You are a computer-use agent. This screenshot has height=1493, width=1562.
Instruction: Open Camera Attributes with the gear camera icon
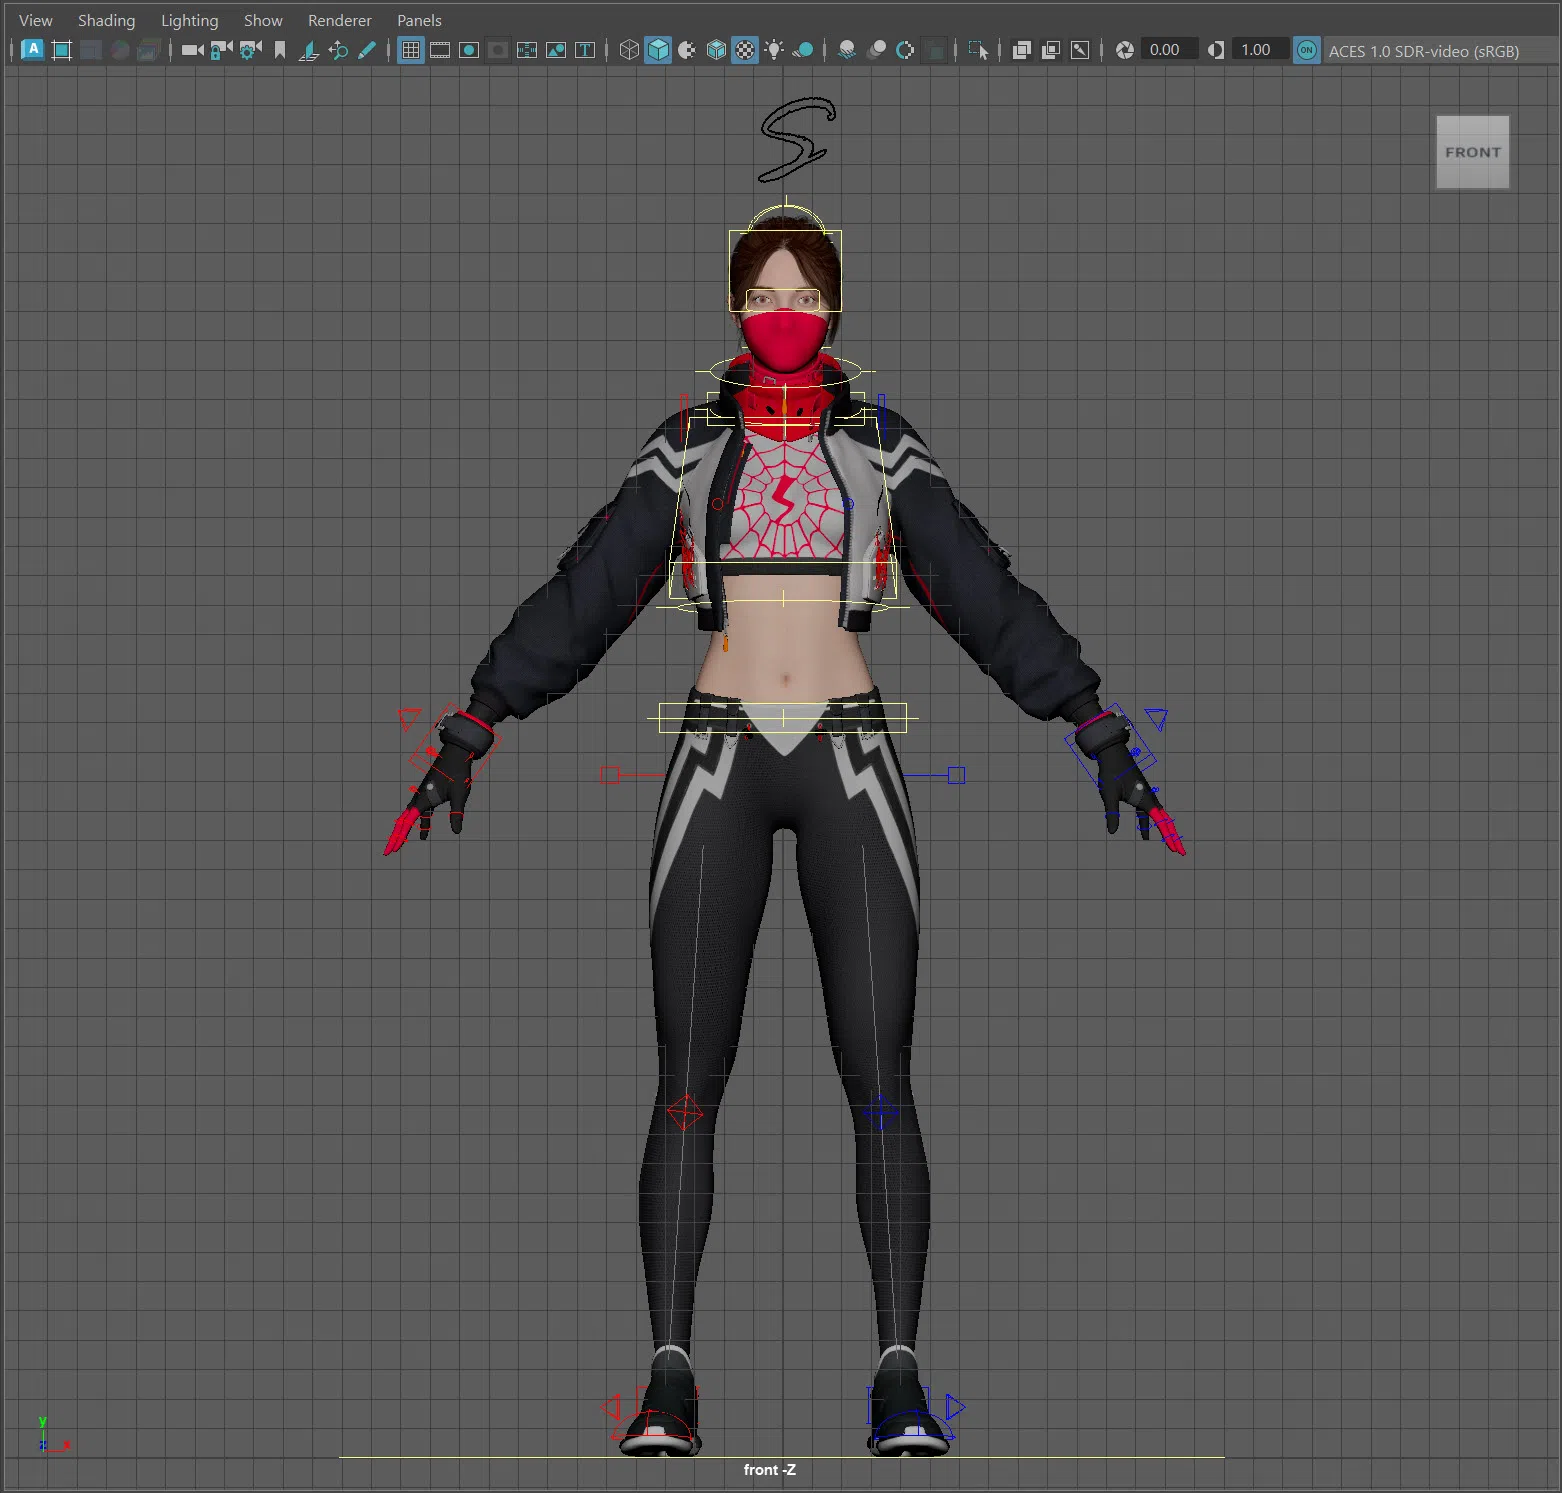coord(250,50)
